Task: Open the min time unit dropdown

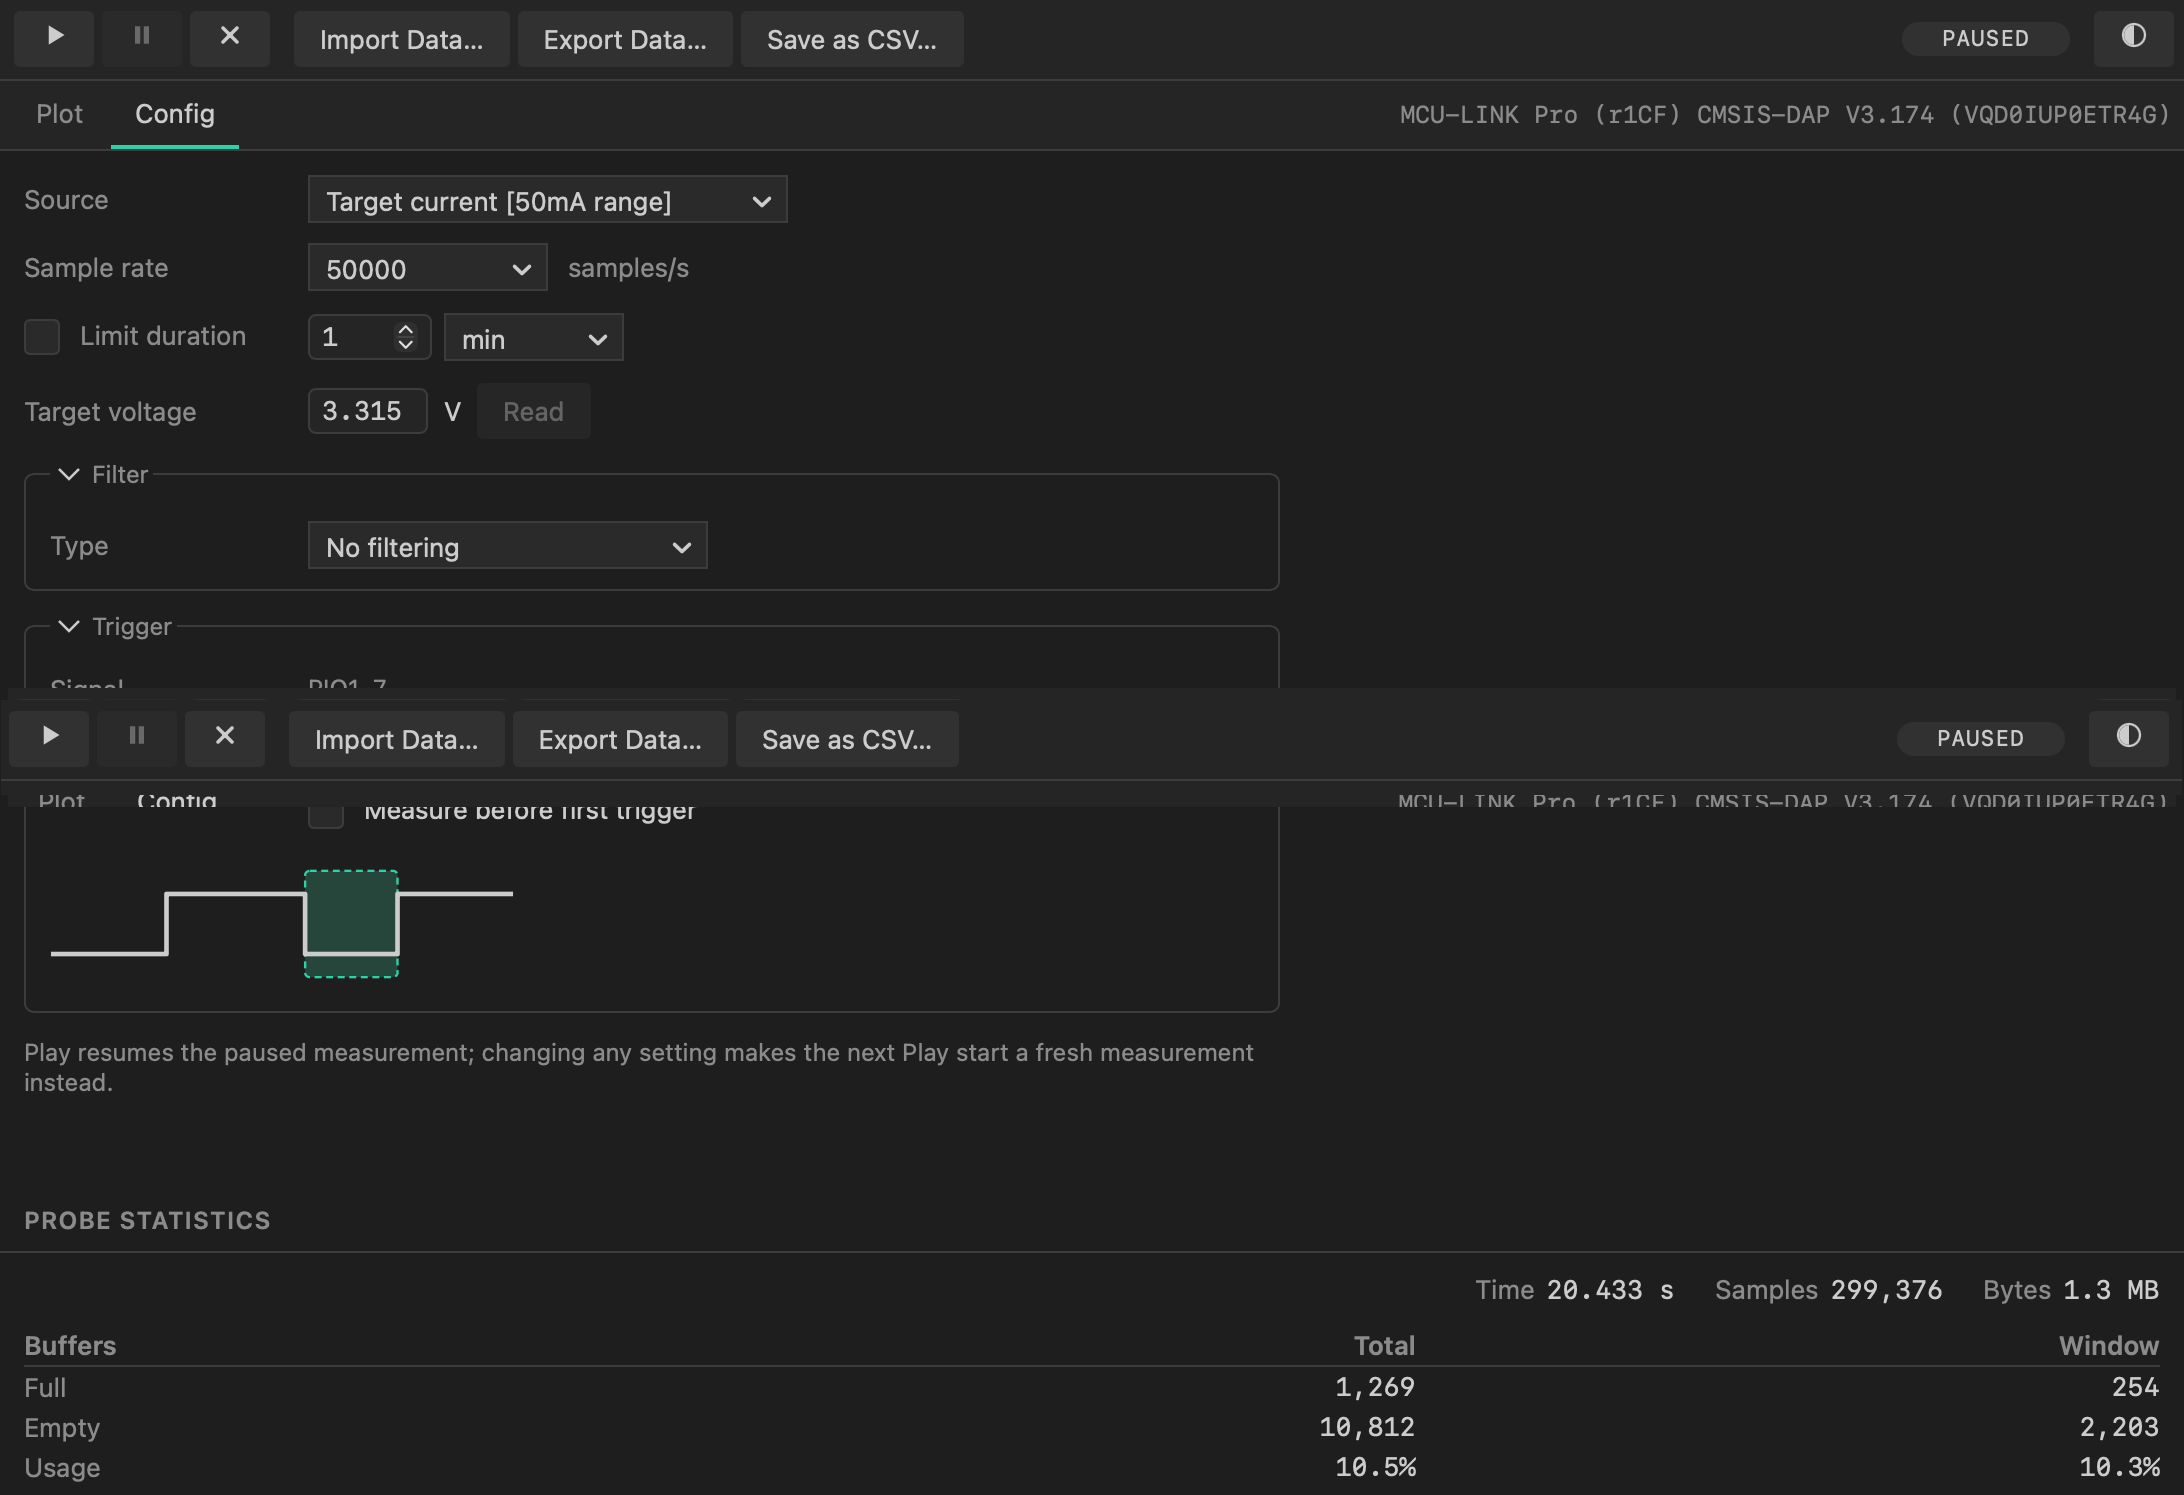Action: coord(534,338)
